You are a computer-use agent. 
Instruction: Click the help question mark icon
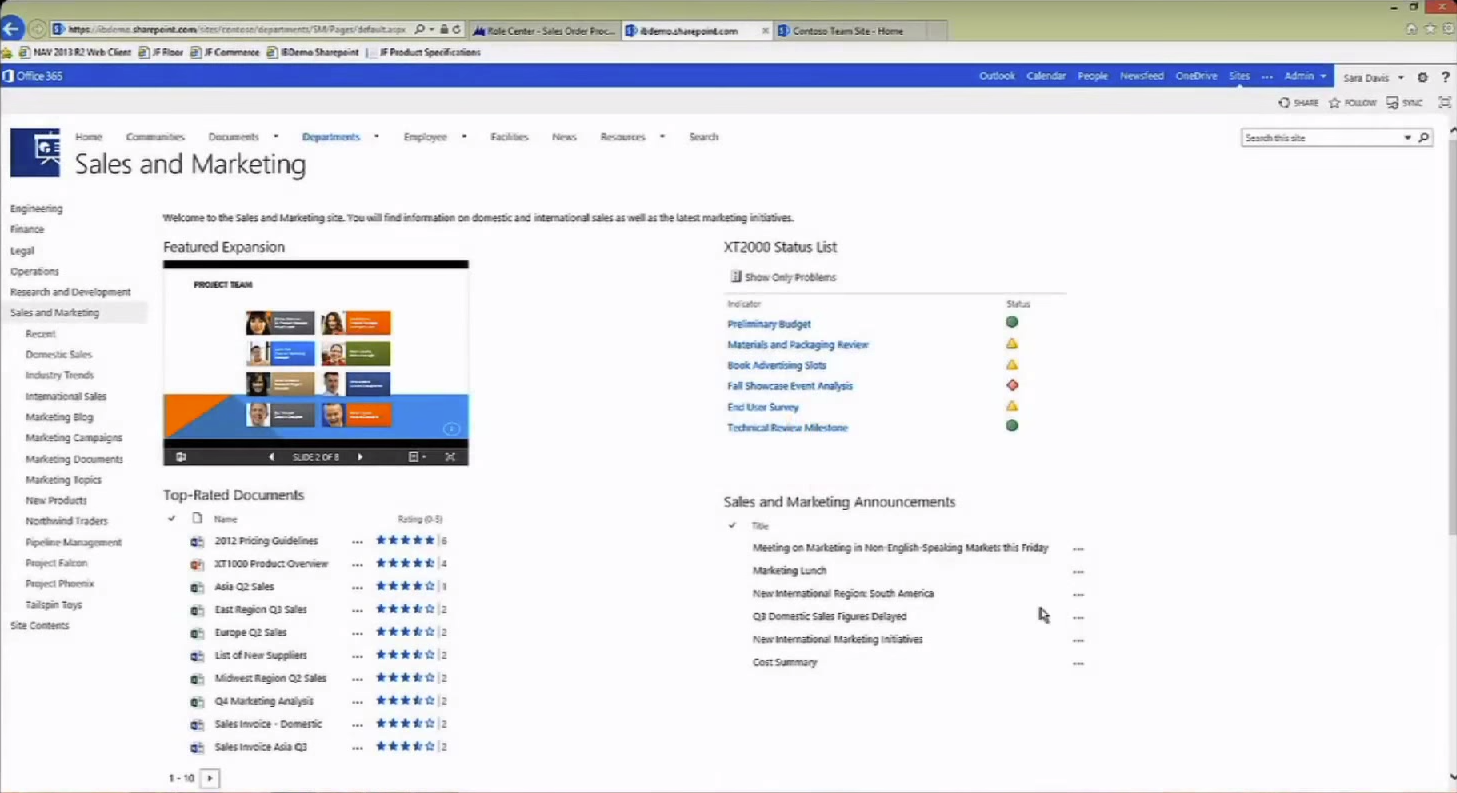1445,77
